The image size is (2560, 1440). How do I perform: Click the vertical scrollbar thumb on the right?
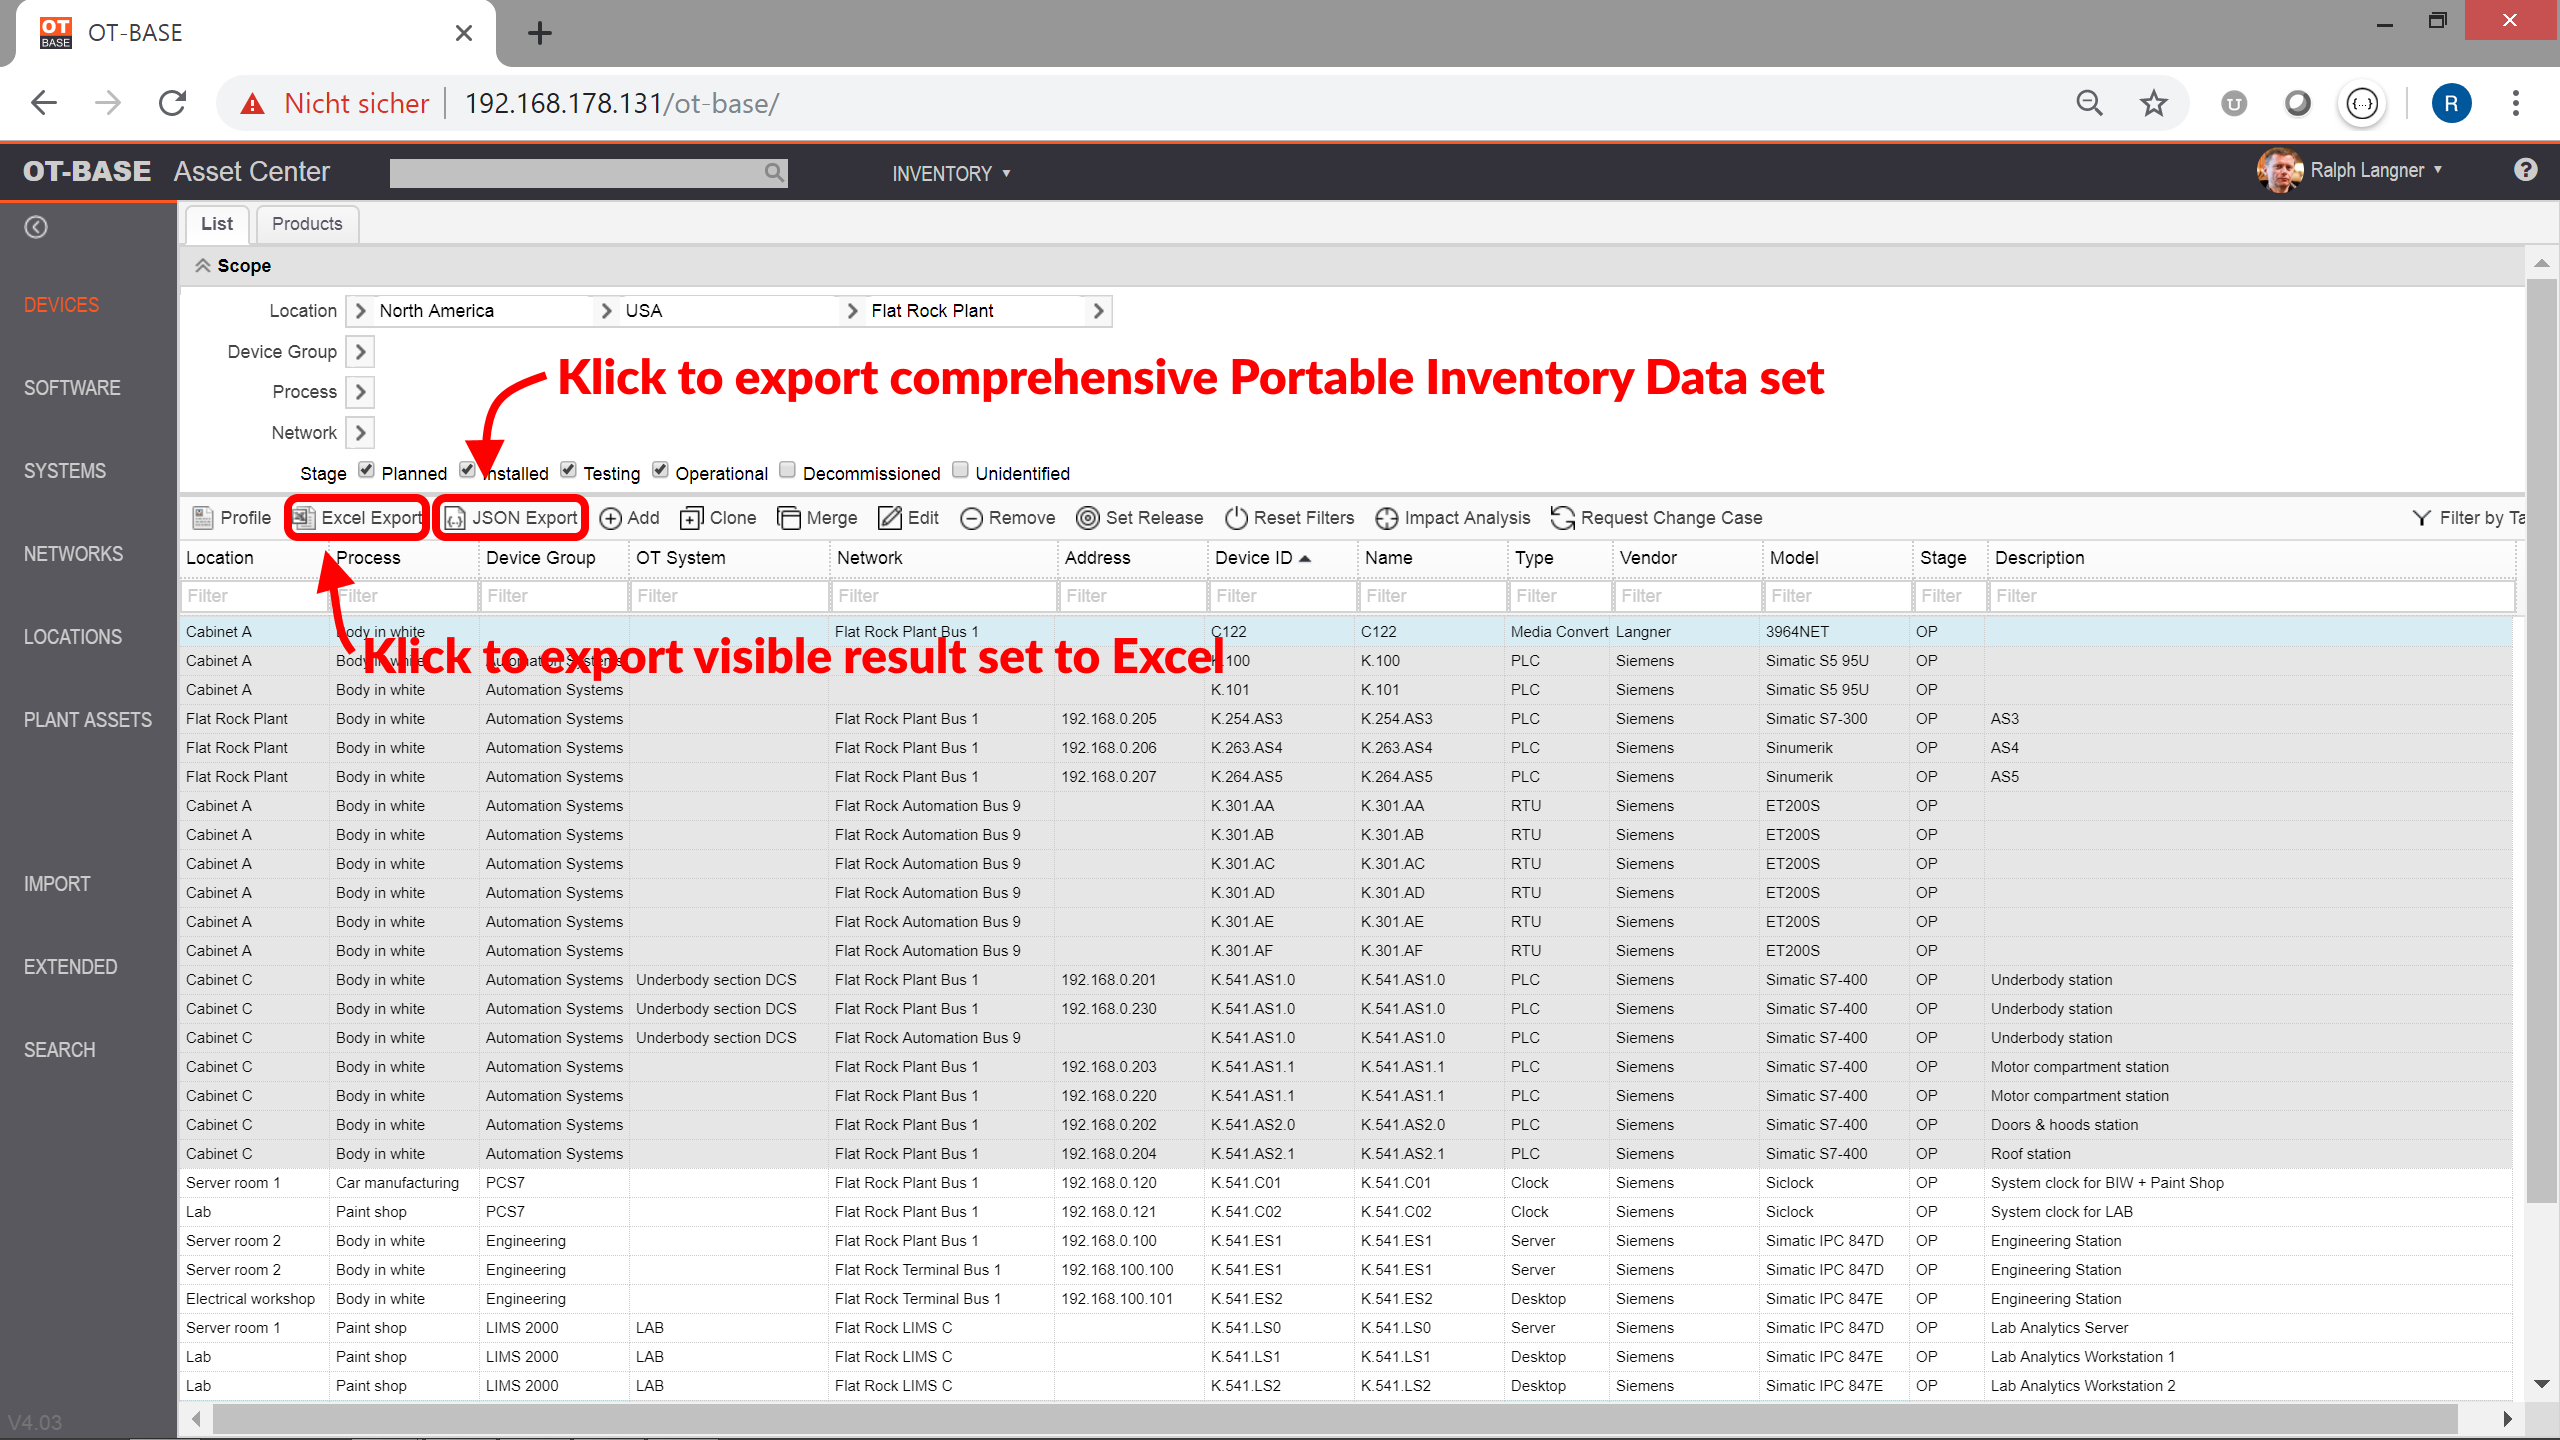click(2541, 740)
